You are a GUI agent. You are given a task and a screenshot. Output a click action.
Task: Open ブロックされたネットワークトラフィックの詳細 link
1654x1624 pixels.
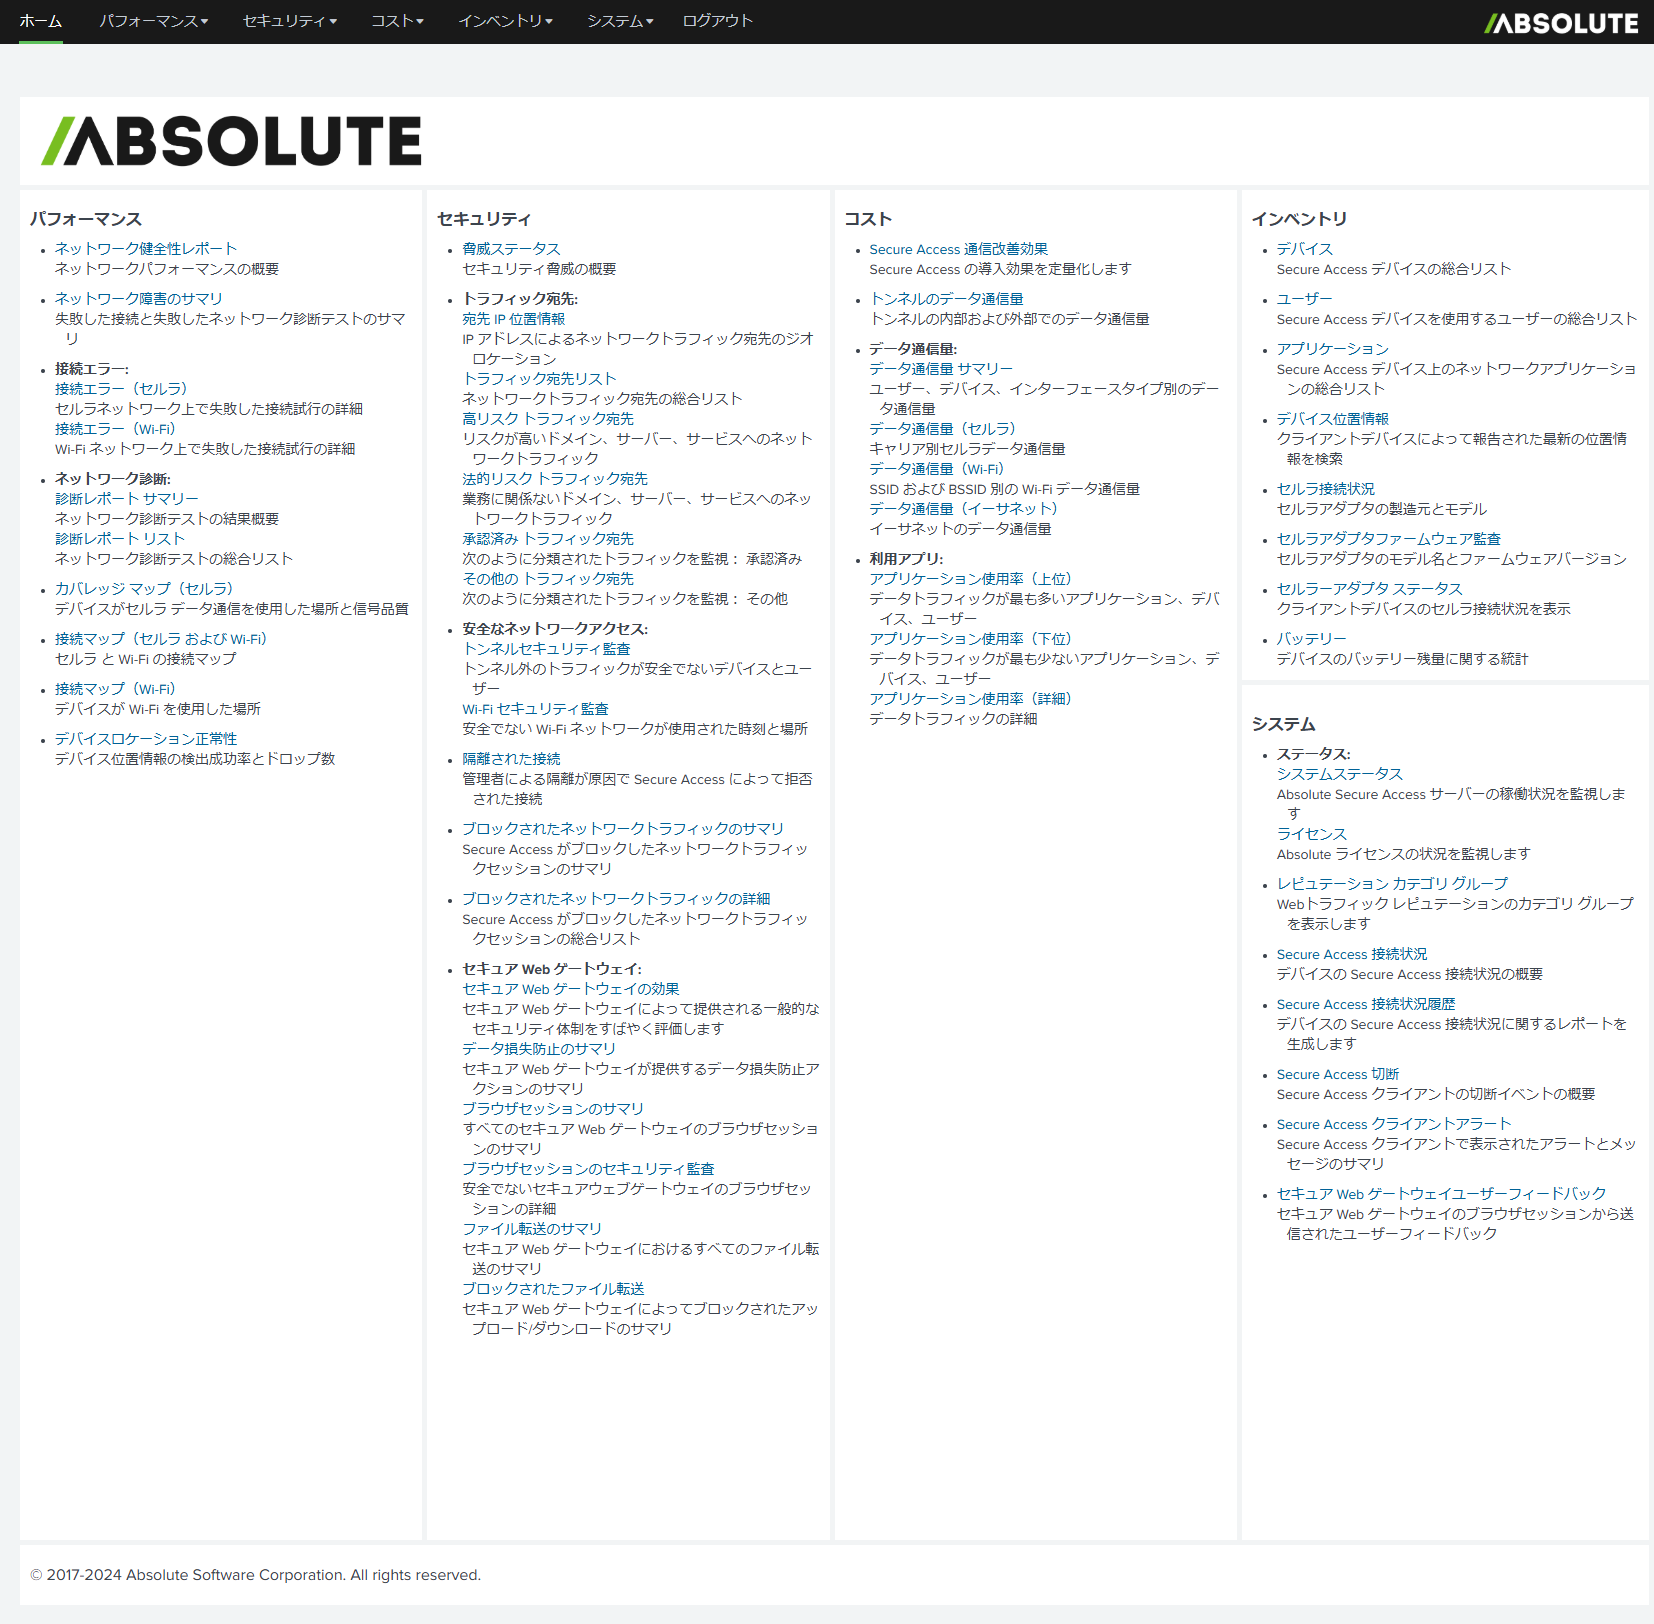pyautogui.click(x=616, y=899)
